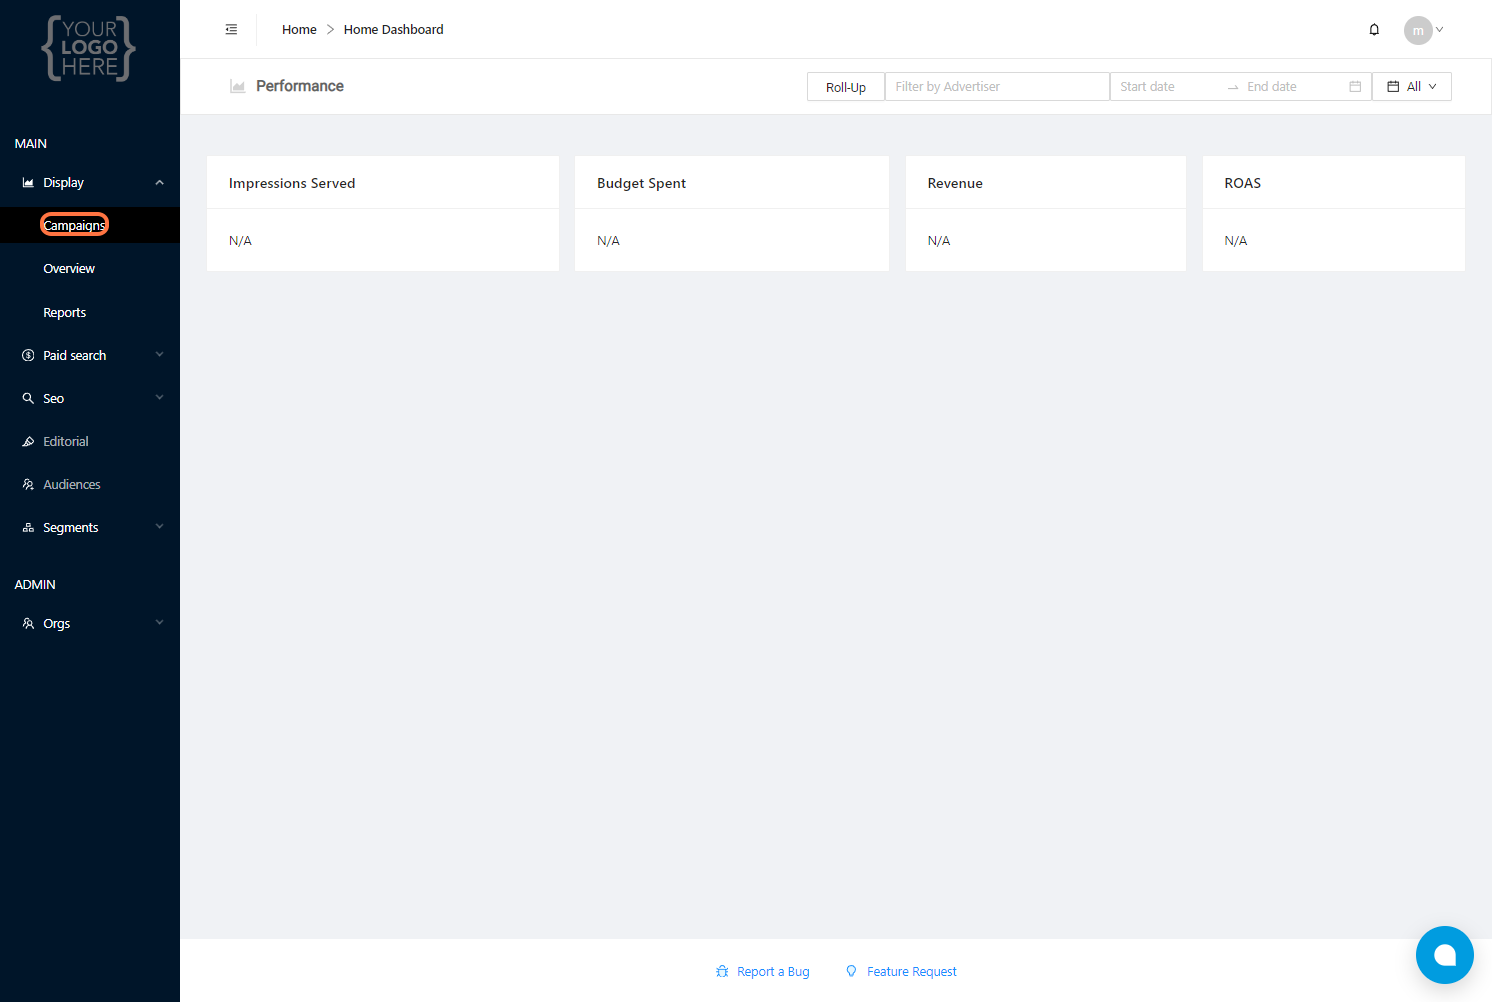Viewport: 1492px width, 1002px height.
Task: Open Editorial section
Action: pyautogui.click(x=66, y=442)
